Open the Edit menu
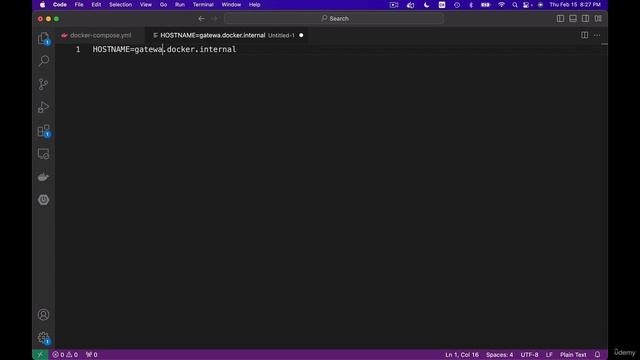This screenshot has height=360, width=640. pyautogui.click(x=96, y=4)
